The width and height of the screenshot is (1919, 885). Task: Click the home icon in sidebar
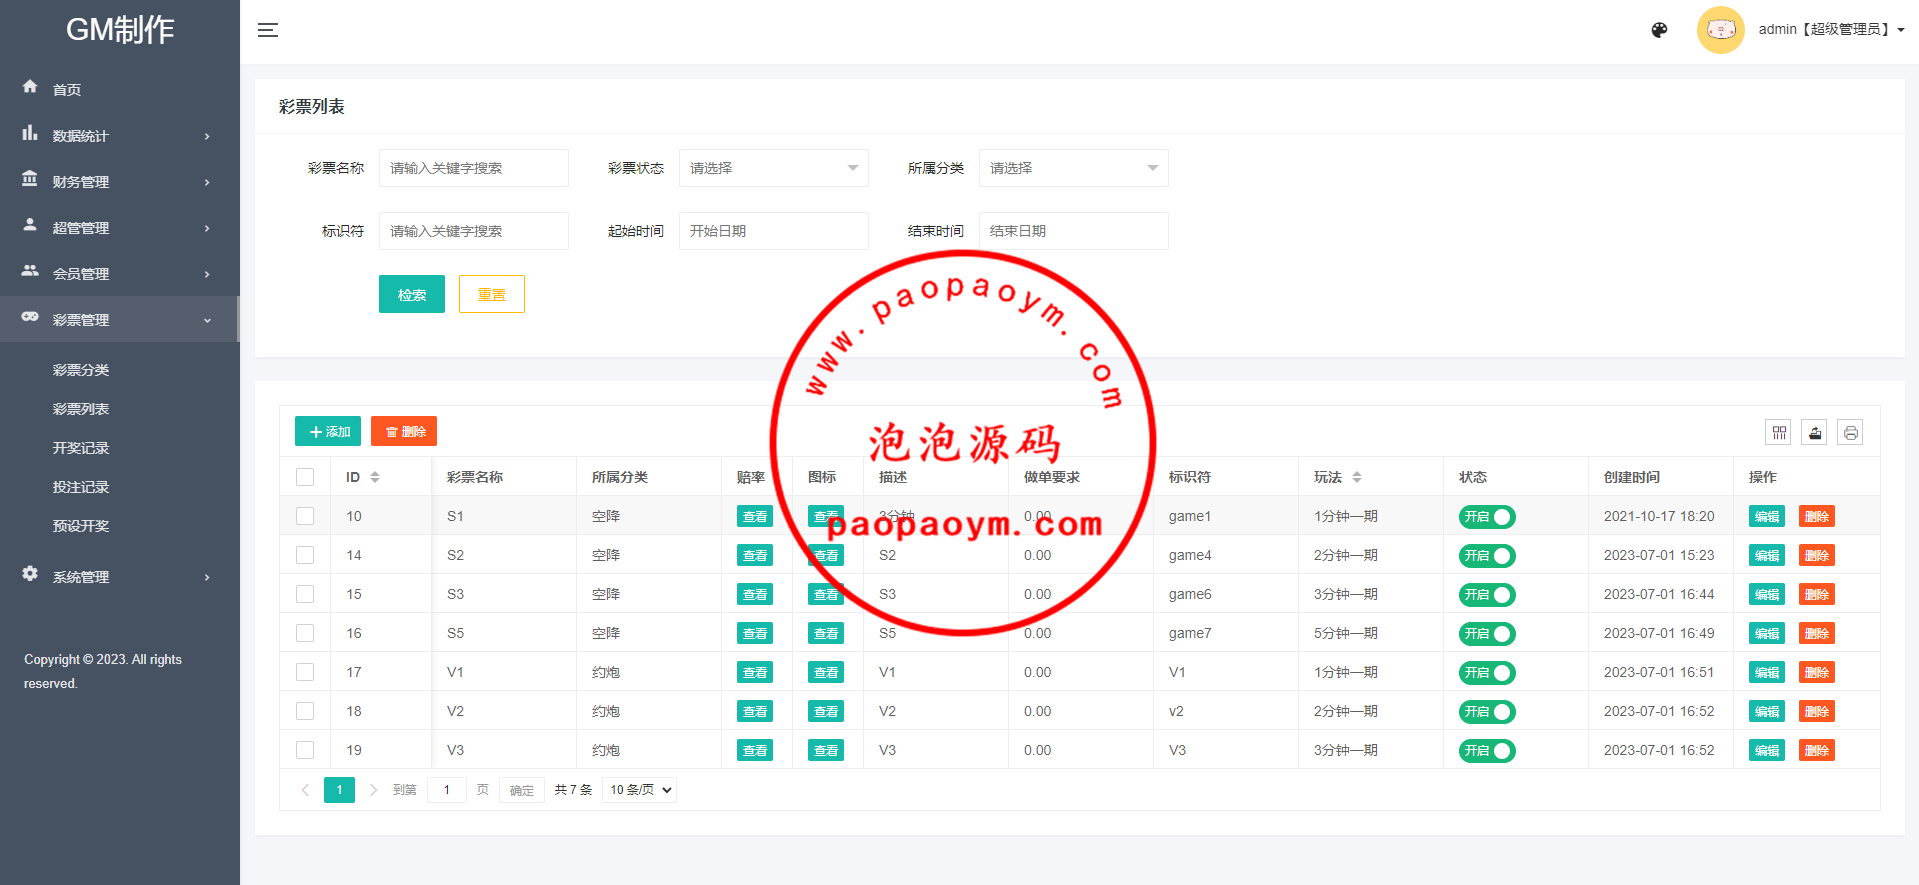click(30, 88)
